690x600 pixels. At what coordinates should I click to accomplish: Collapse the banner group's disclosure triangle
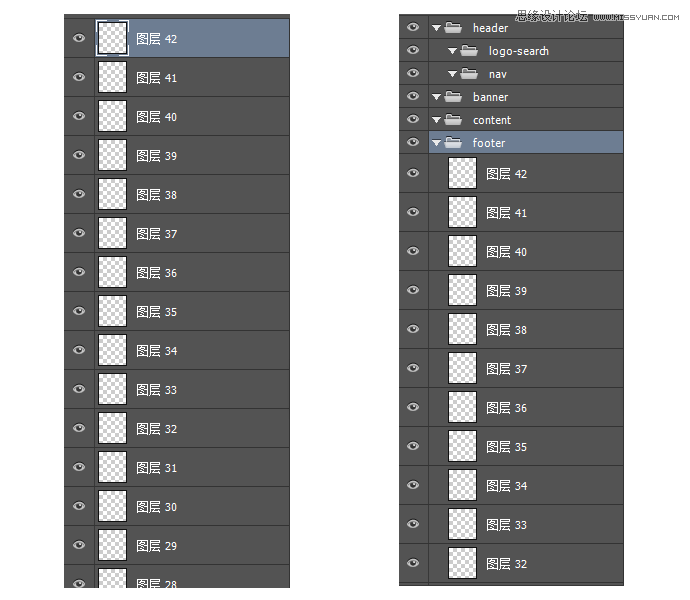[x=436, y=97]
